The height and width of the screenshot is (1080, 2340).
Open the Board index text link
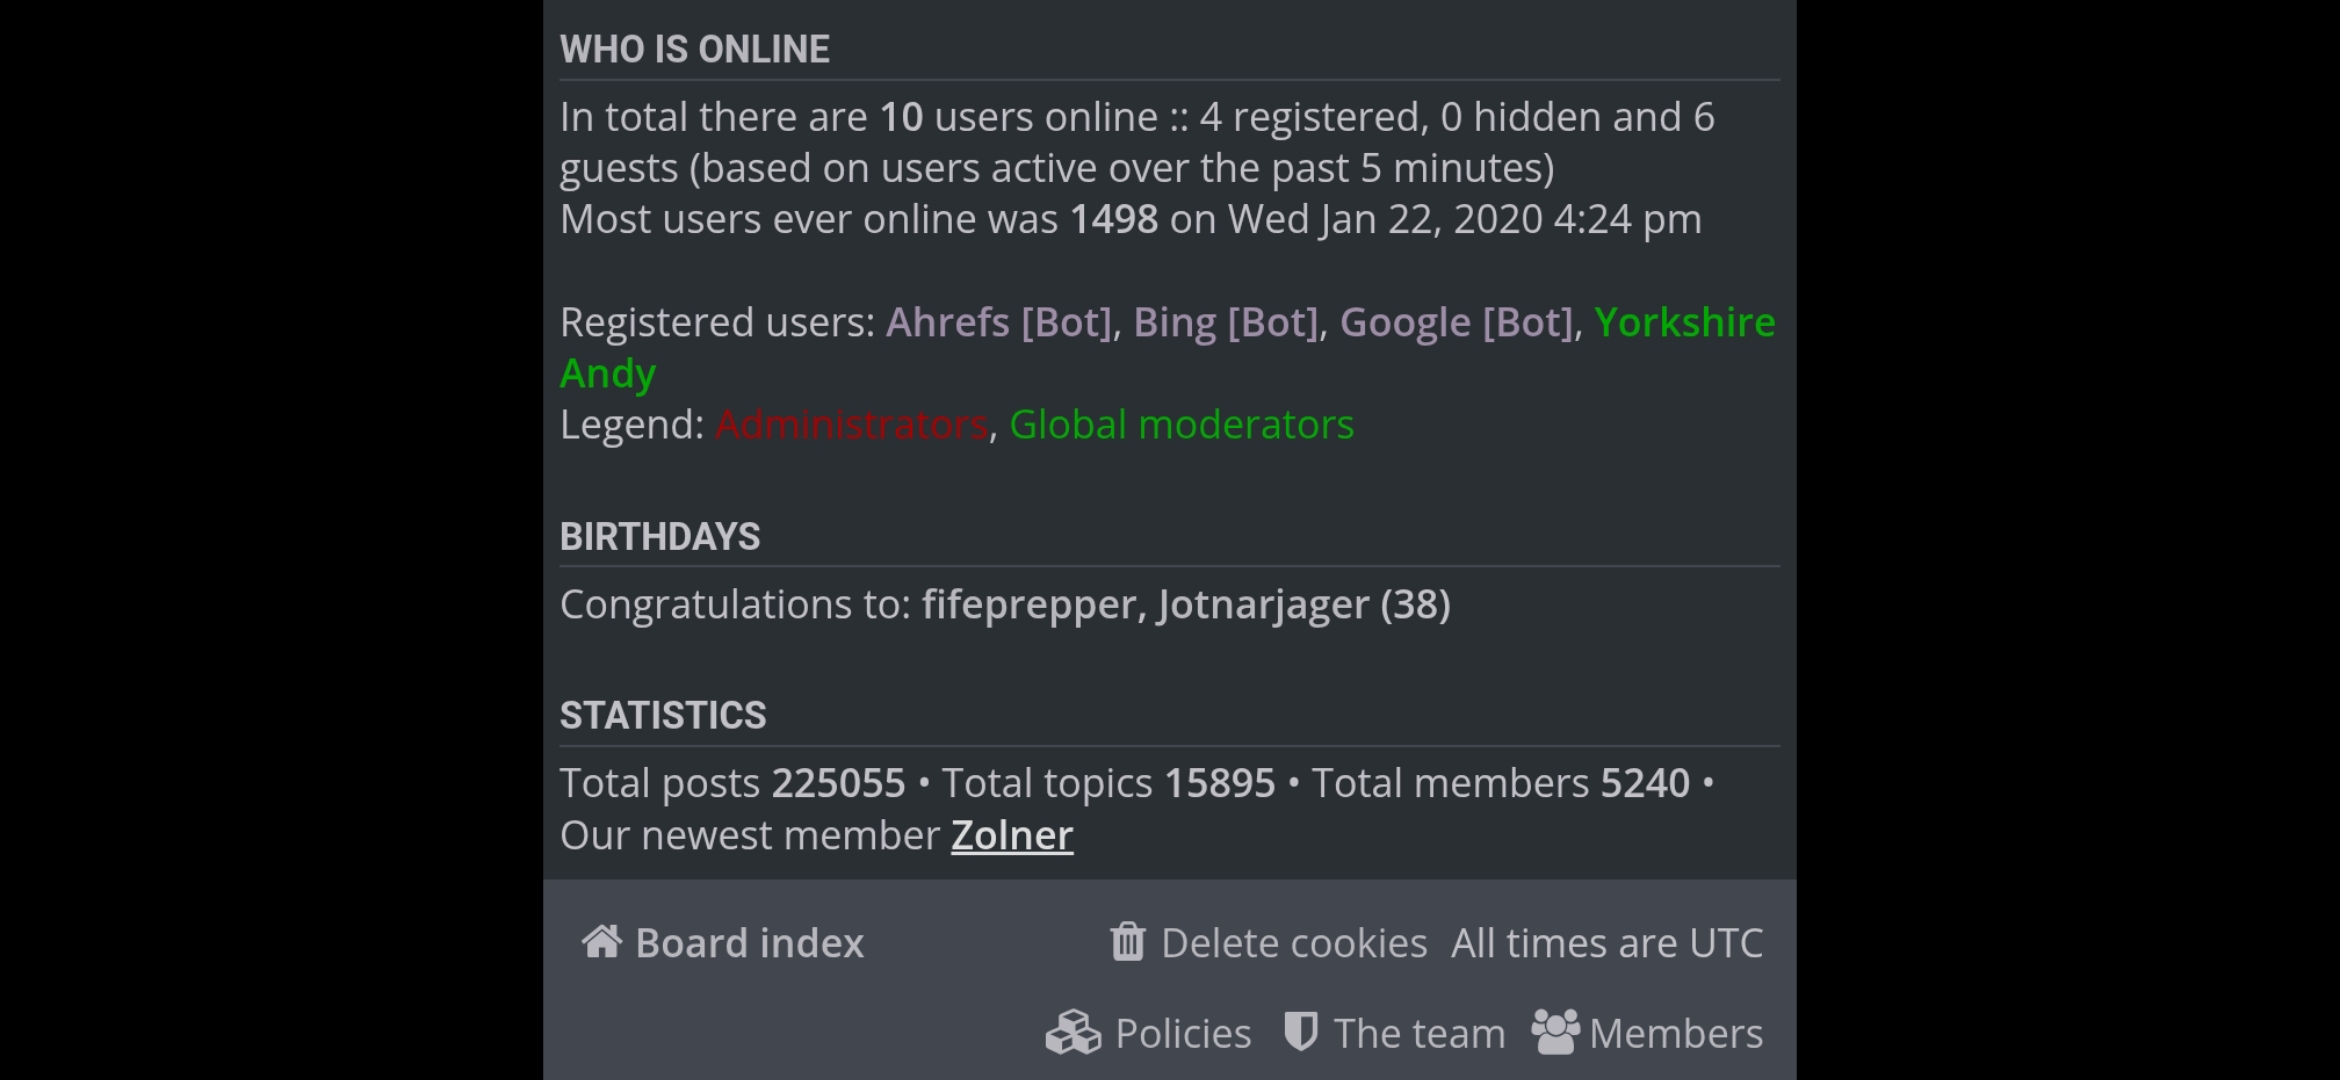coord(749,943)
